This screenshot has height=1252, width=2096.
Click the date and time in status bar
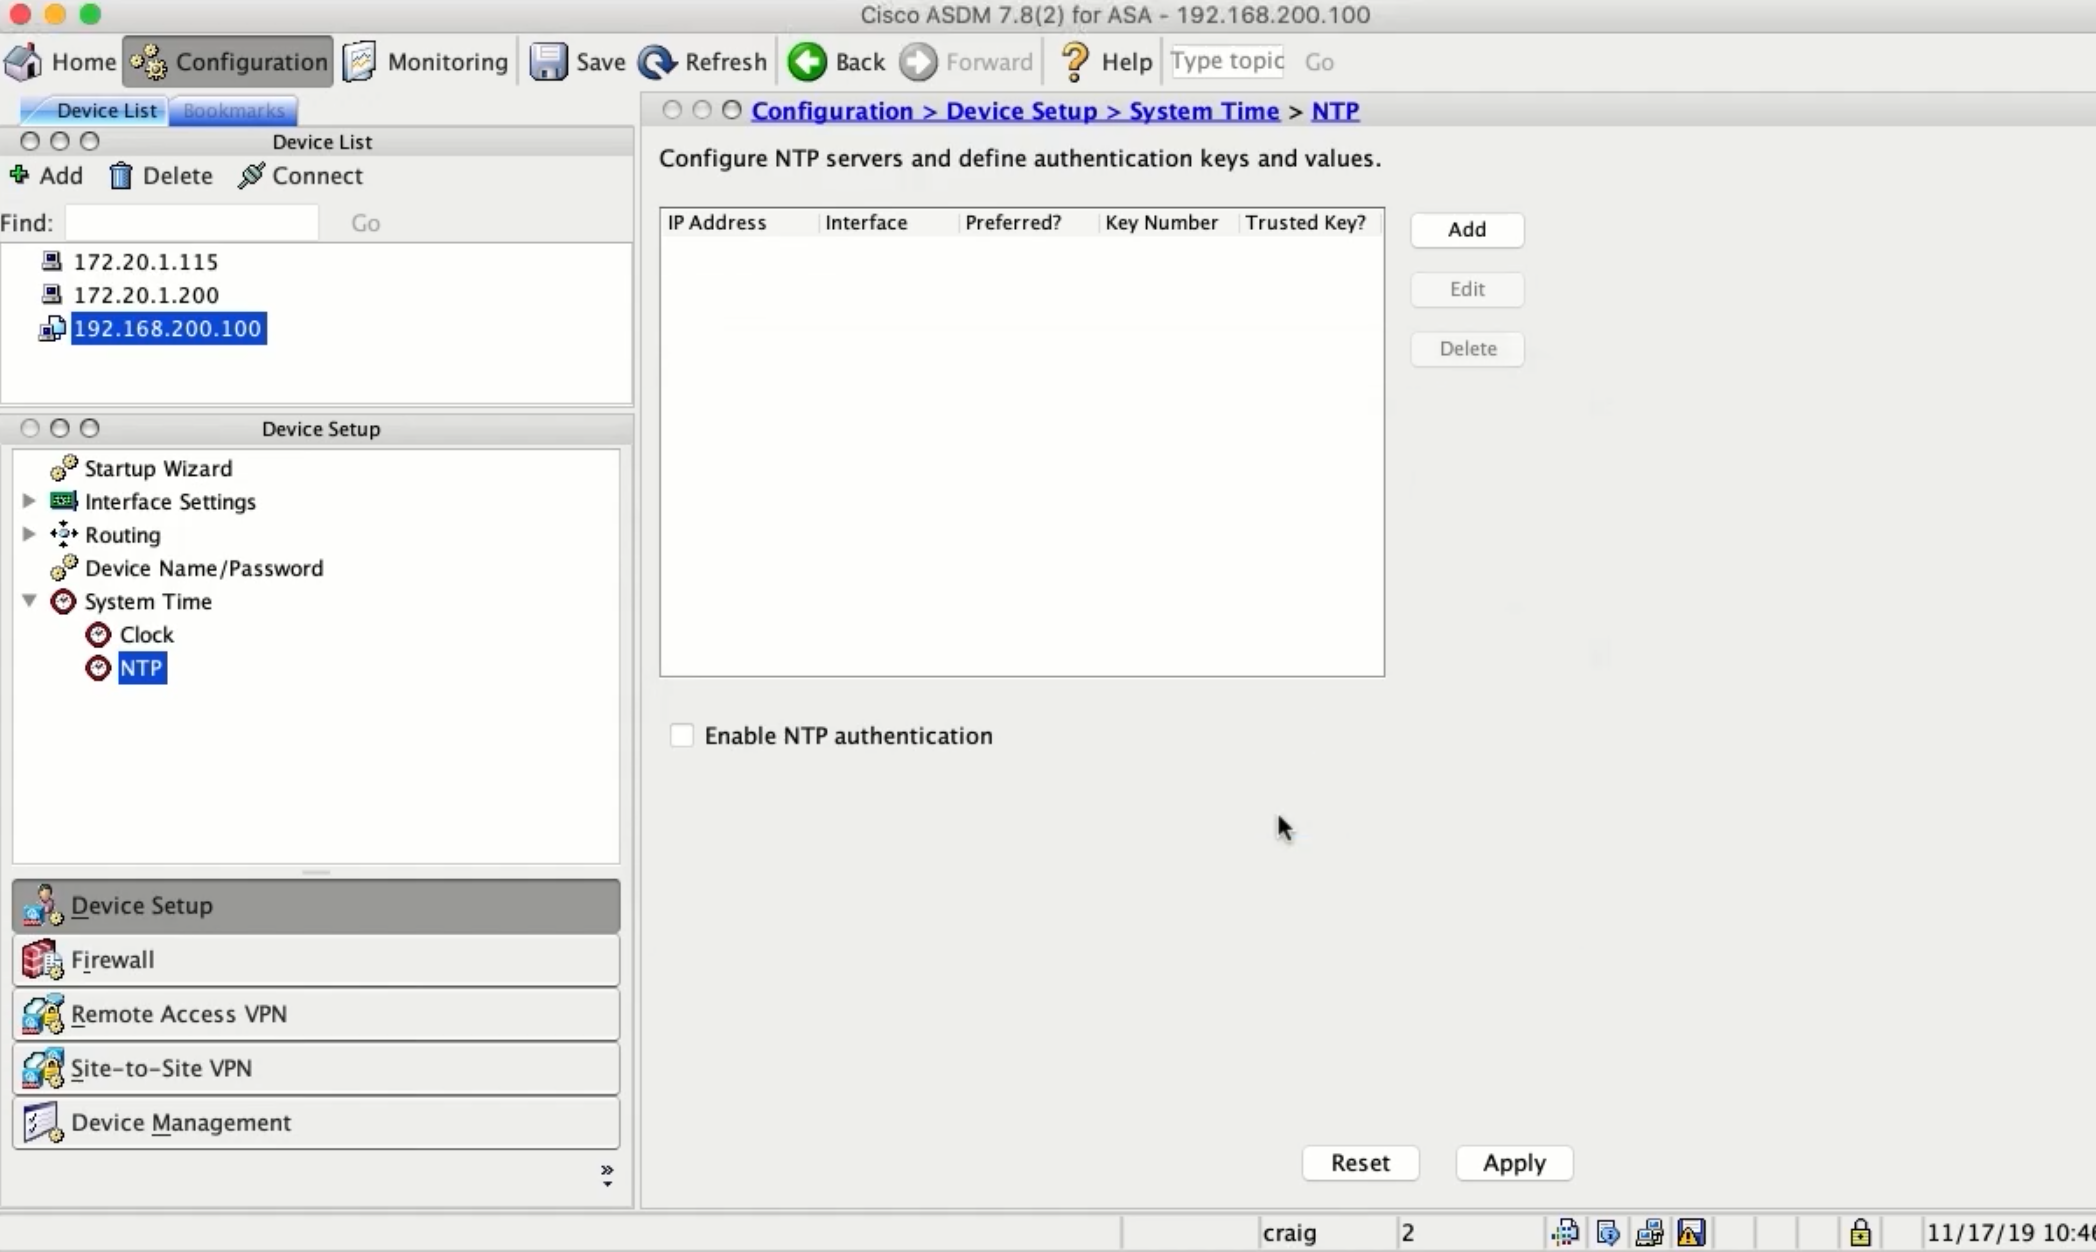(x=2010, y=1233)
